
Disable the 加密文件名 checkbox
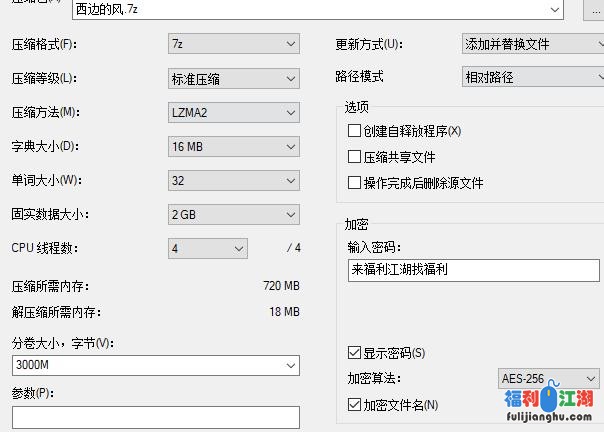pyautogui.click(x=354, y=405)
